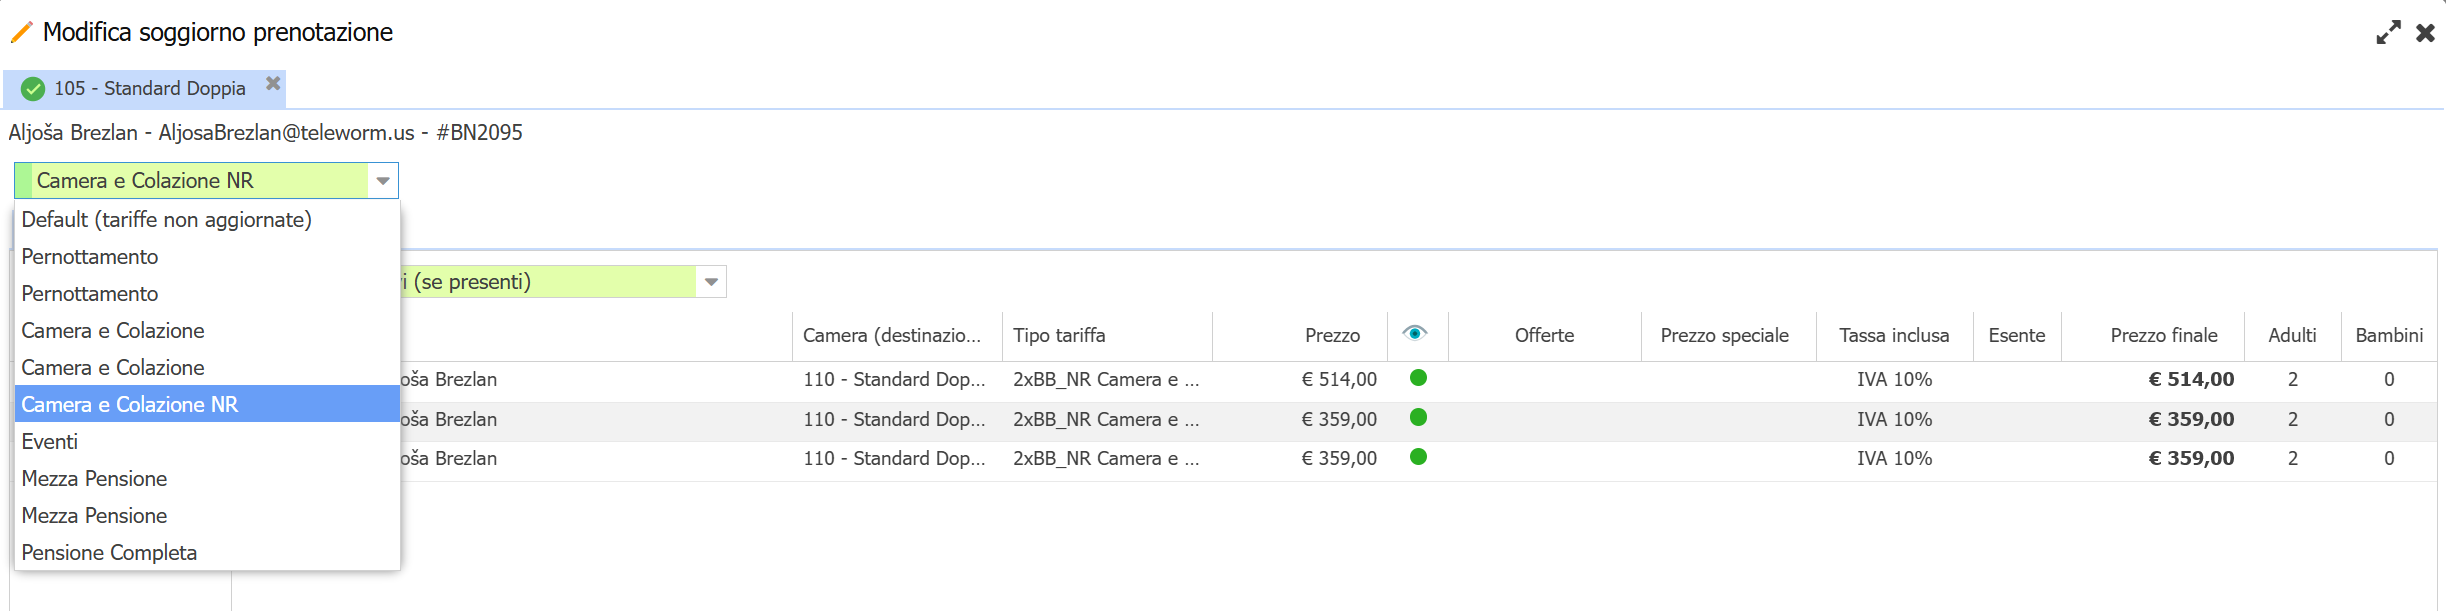2446x611 pixels.
Task: Click the green status dot in the € 514,00 row
Action: point(1418,378)
